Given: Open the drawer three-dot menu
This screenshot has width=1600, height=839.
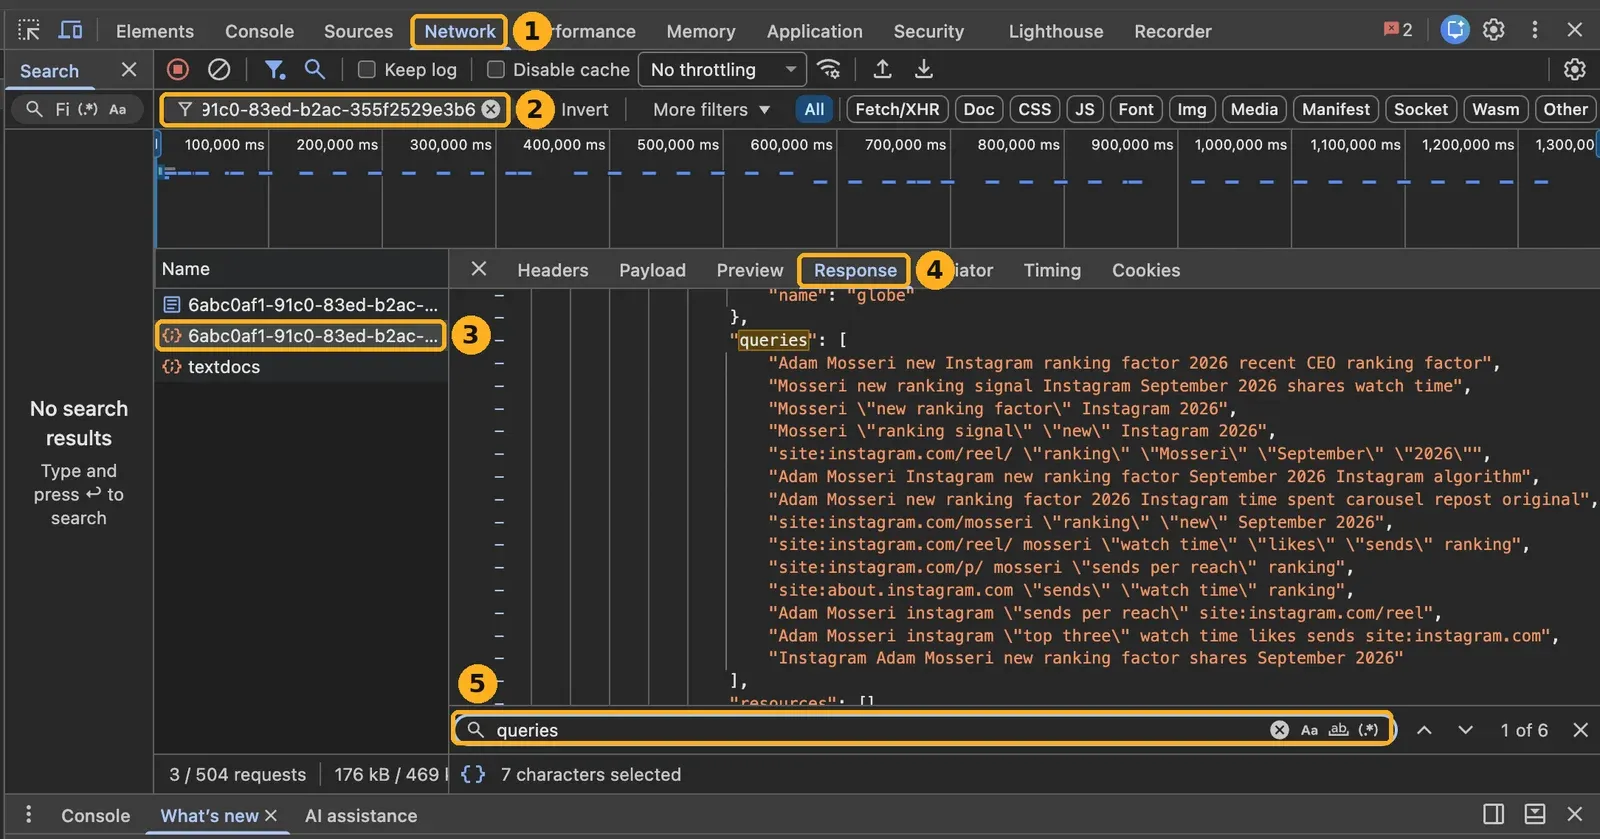Looking at the screenshot, I should (28, 815).
